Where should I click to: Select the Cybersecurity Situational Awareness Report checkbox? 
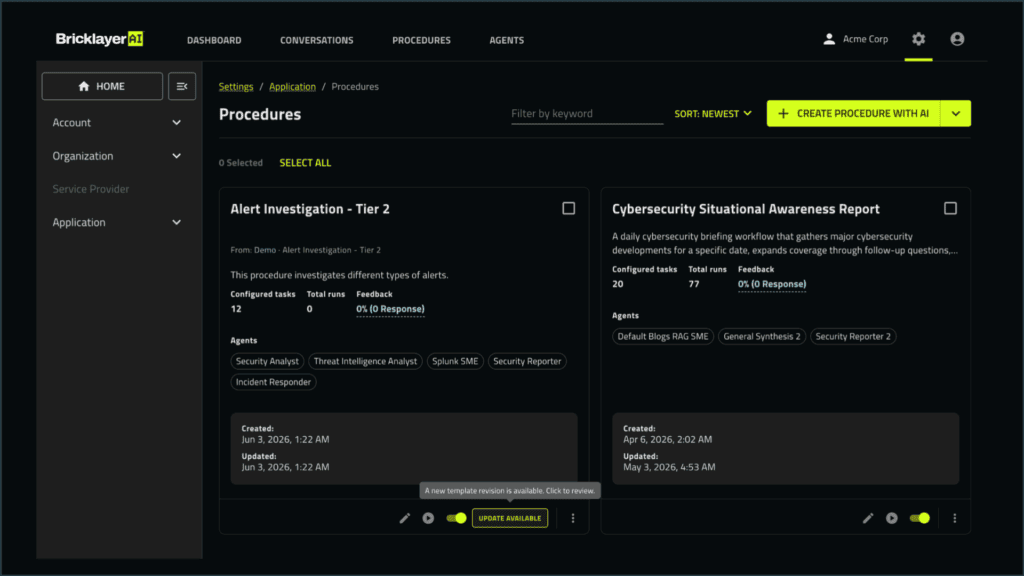(x=950, y=208)
